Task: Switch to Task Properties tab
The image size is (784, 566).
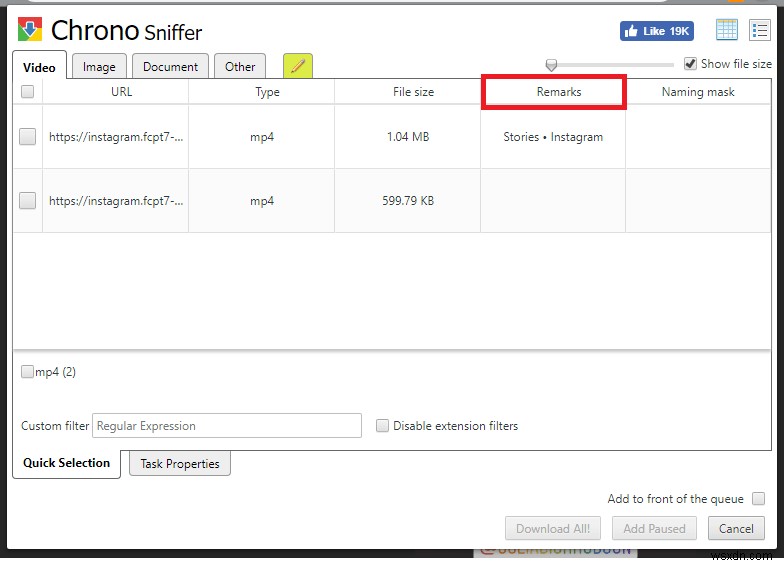Action: (180, 464)
